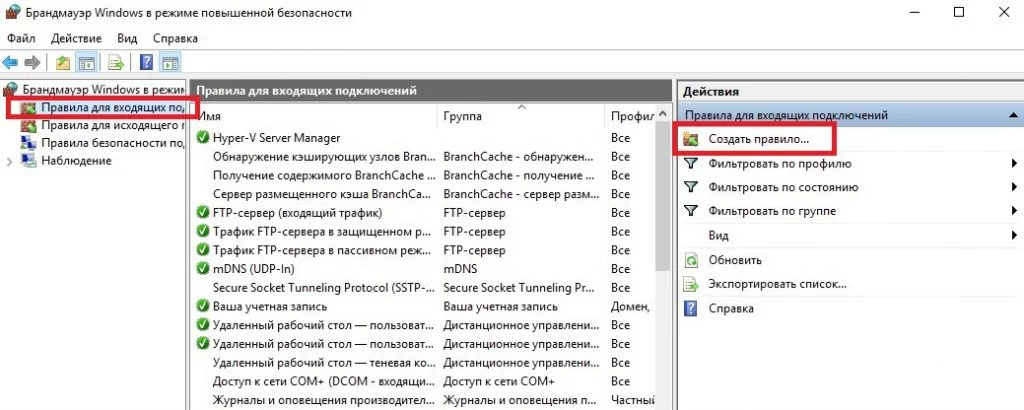The height and width of the screenshot is (410, 1024).
Task: Open Фильтровать по состоянию submenu arrow
Action: [1014, 187]
